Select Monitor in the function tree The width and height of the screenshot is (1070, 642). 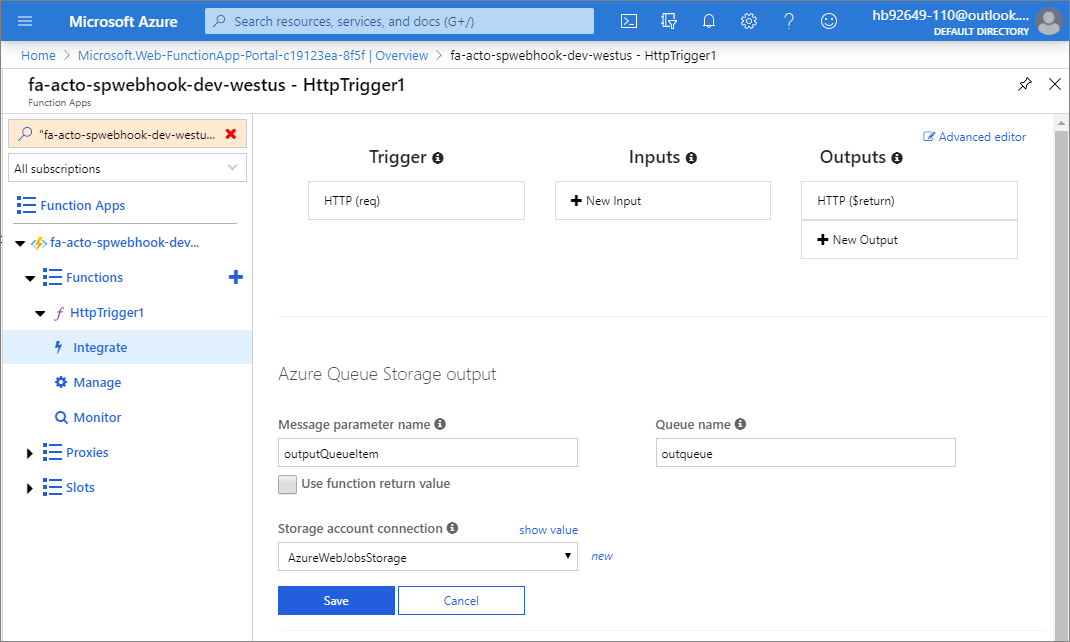(97, 417)
